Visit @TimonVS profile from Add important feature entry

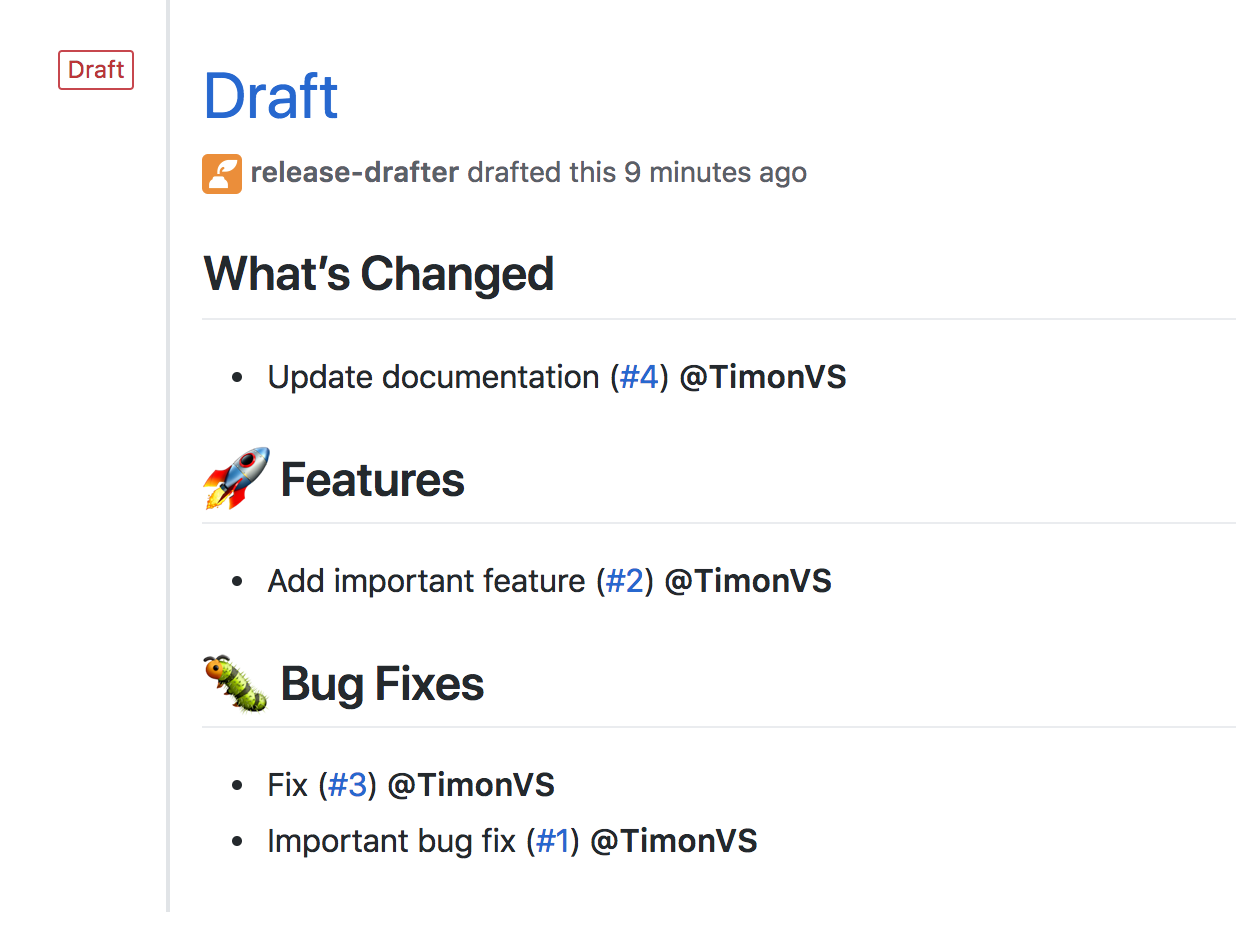tap(748, 580)
